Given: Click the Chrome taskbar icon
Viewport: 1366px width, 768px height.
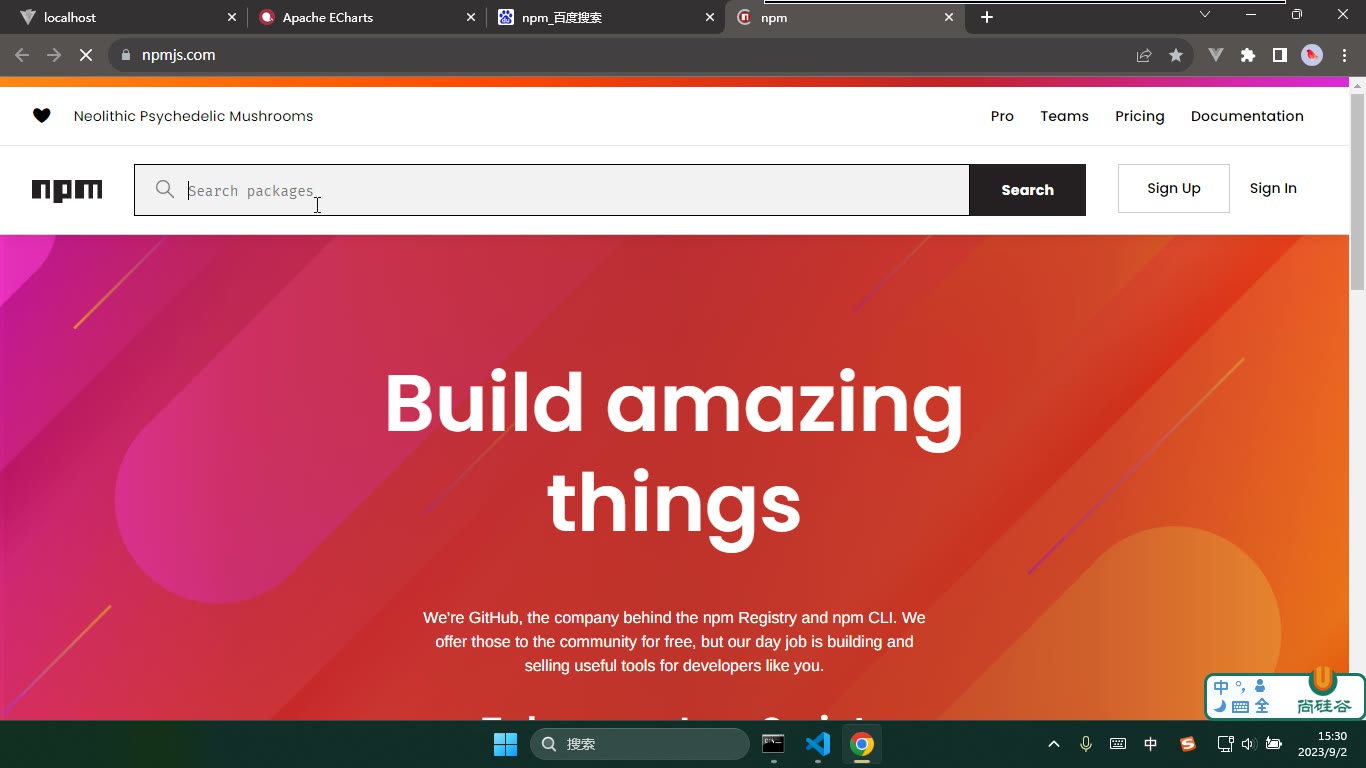Looking at the screenshot, I should click(862, 744).
